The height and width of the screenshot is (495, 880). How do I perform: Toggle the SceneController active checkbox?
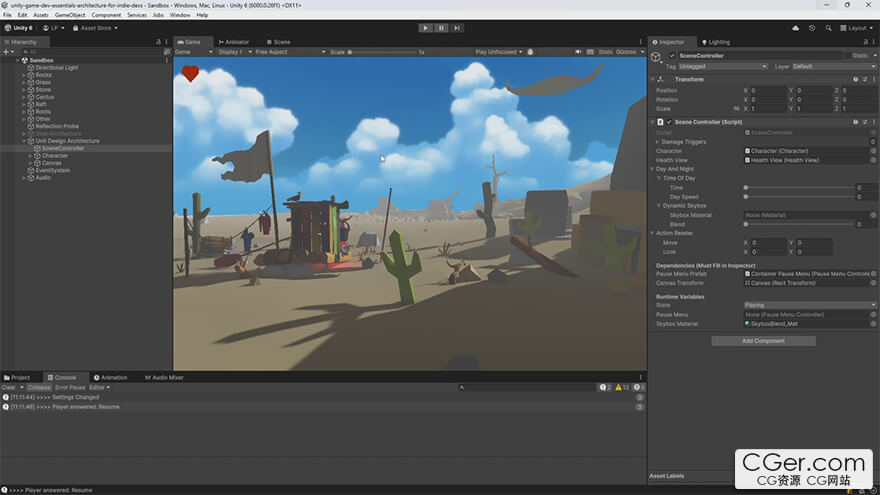coord(672,56)
